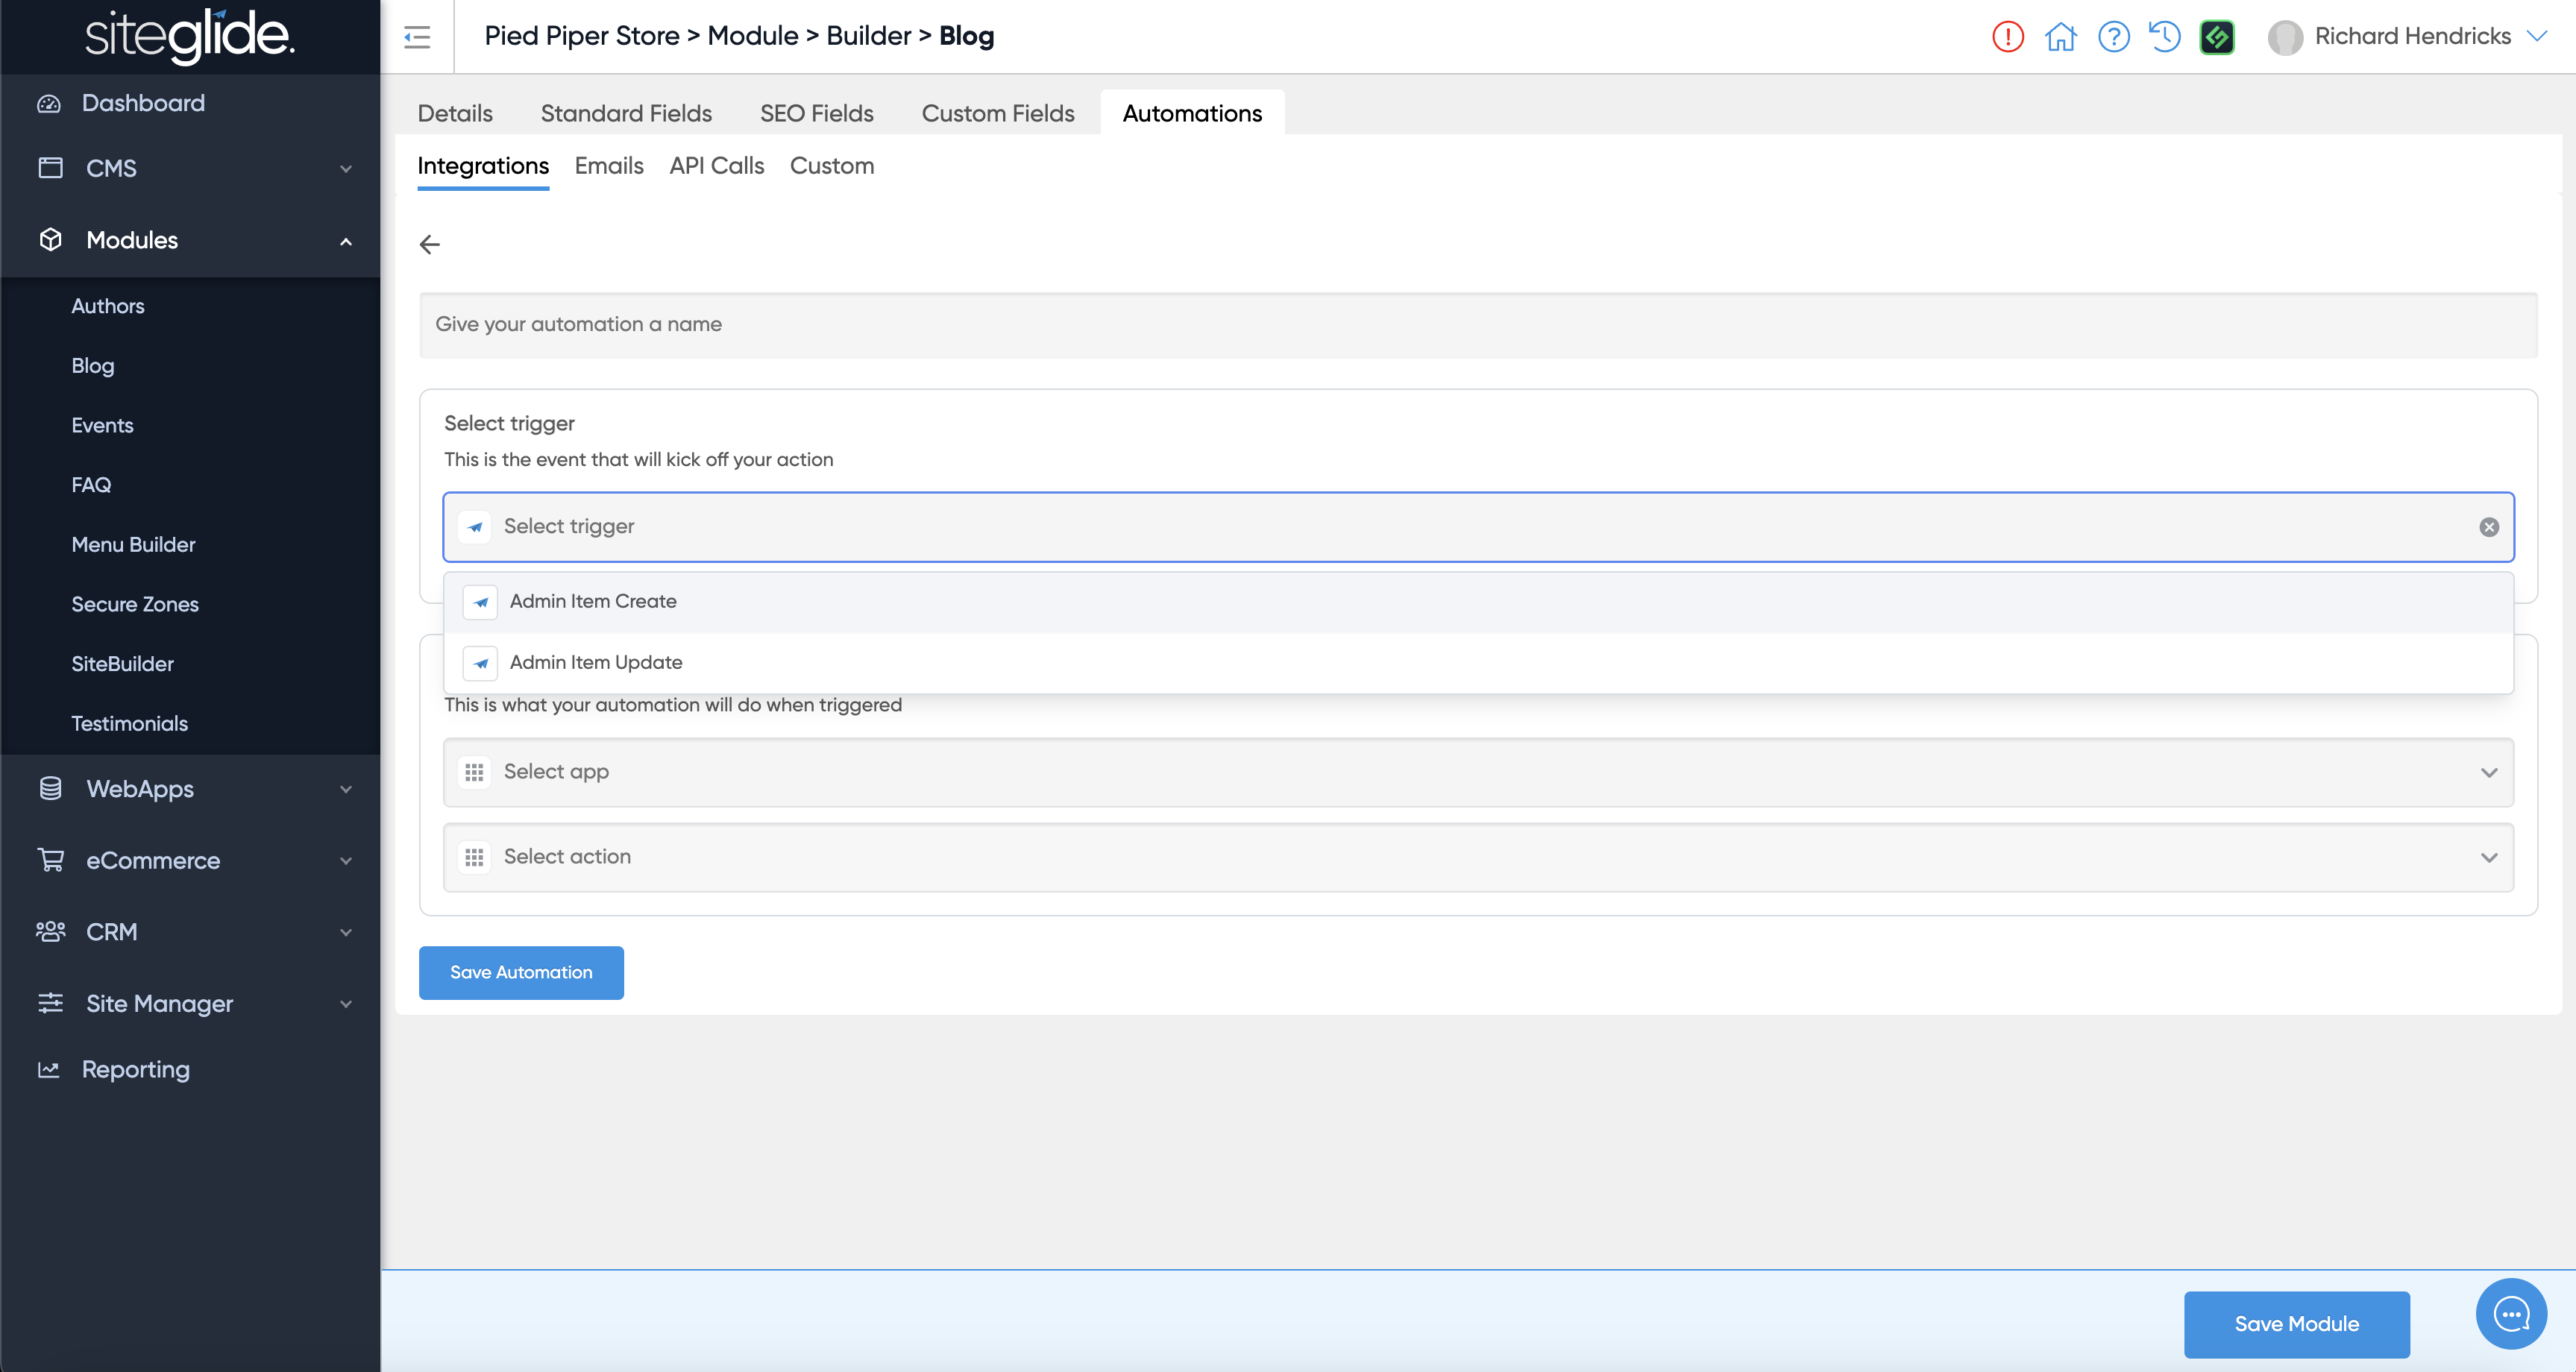Image resolution: width=2576 pixels, height=1372 pixels.
Task: Collapse the Modules sidebar section
Action: click(190, 240)
